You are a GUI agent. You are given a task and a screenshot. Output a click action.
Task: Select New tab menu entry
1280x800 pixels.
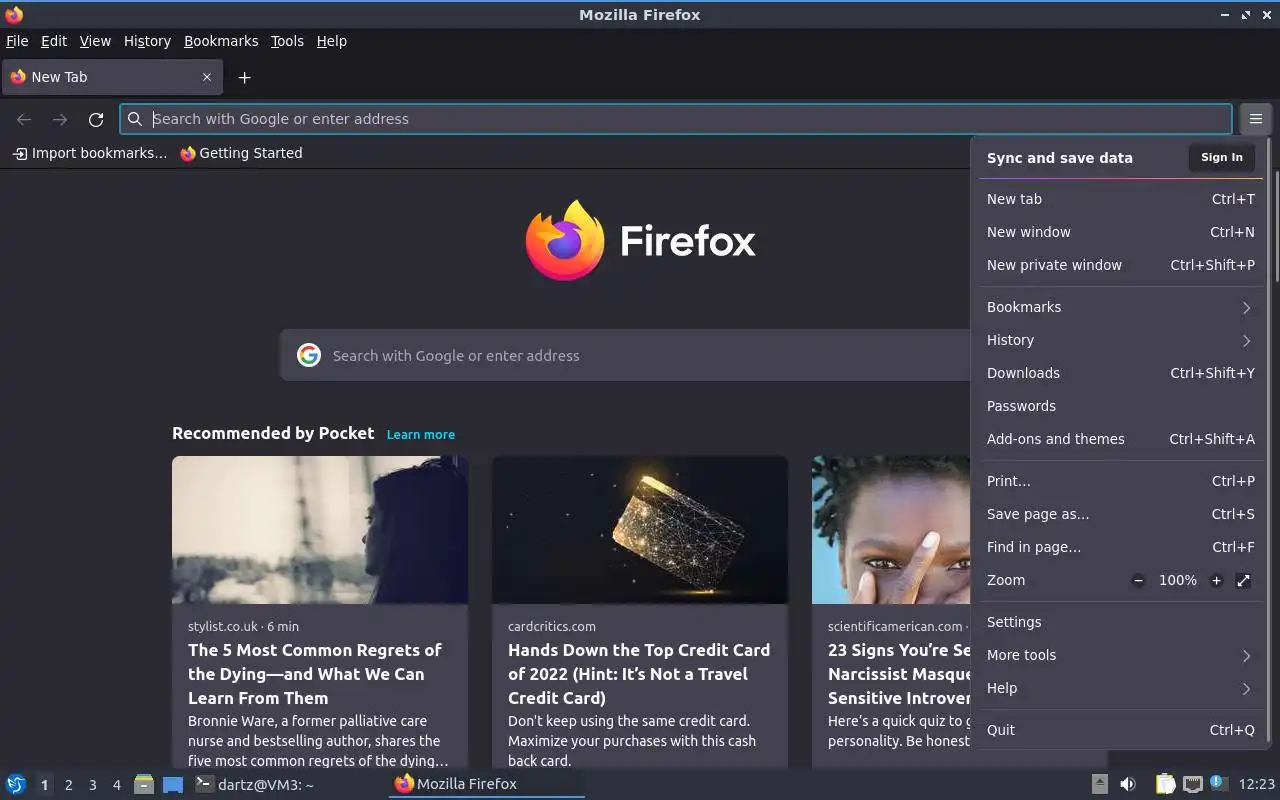point(1119,199)
